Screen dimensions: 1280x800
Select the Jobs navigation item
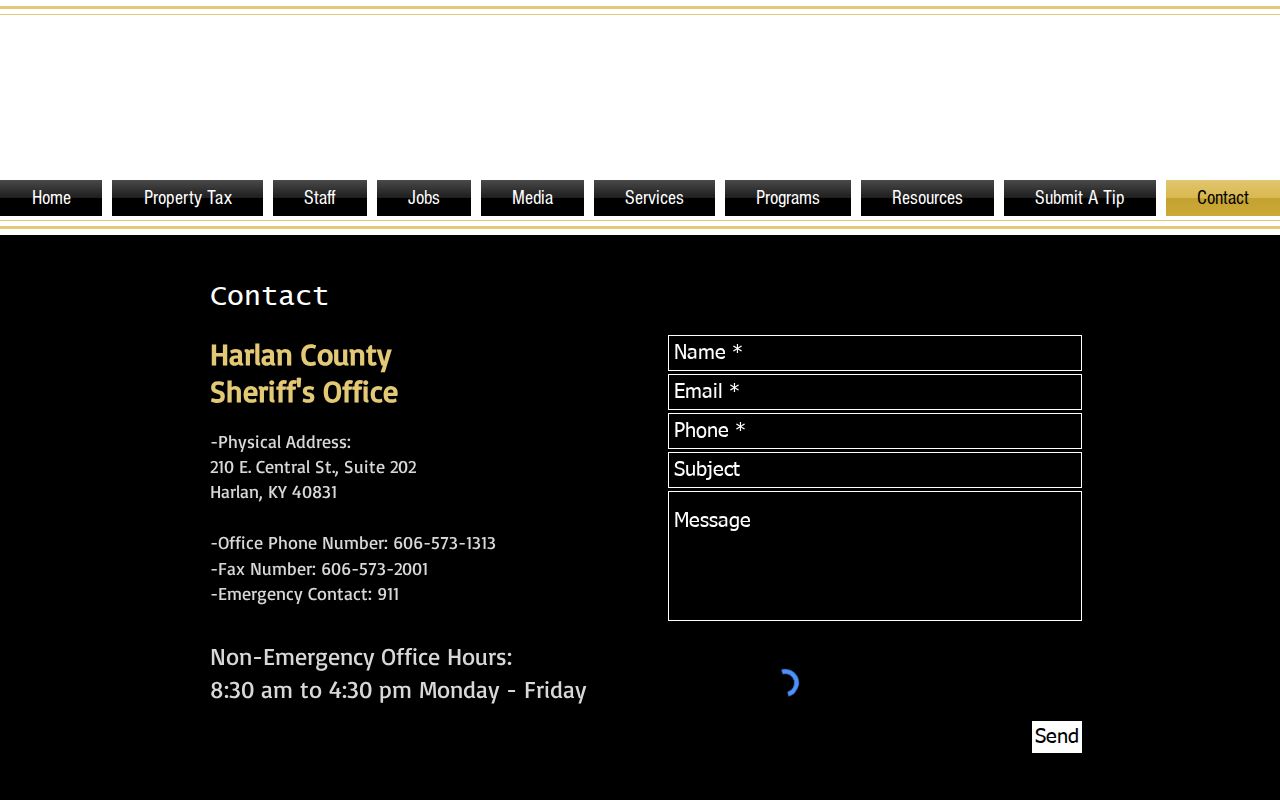424,198
